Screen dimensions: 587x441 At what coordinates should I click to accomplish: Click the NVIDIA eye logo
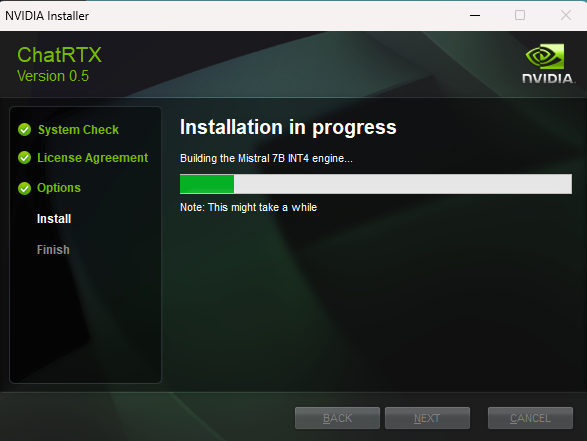coord(545,57)
